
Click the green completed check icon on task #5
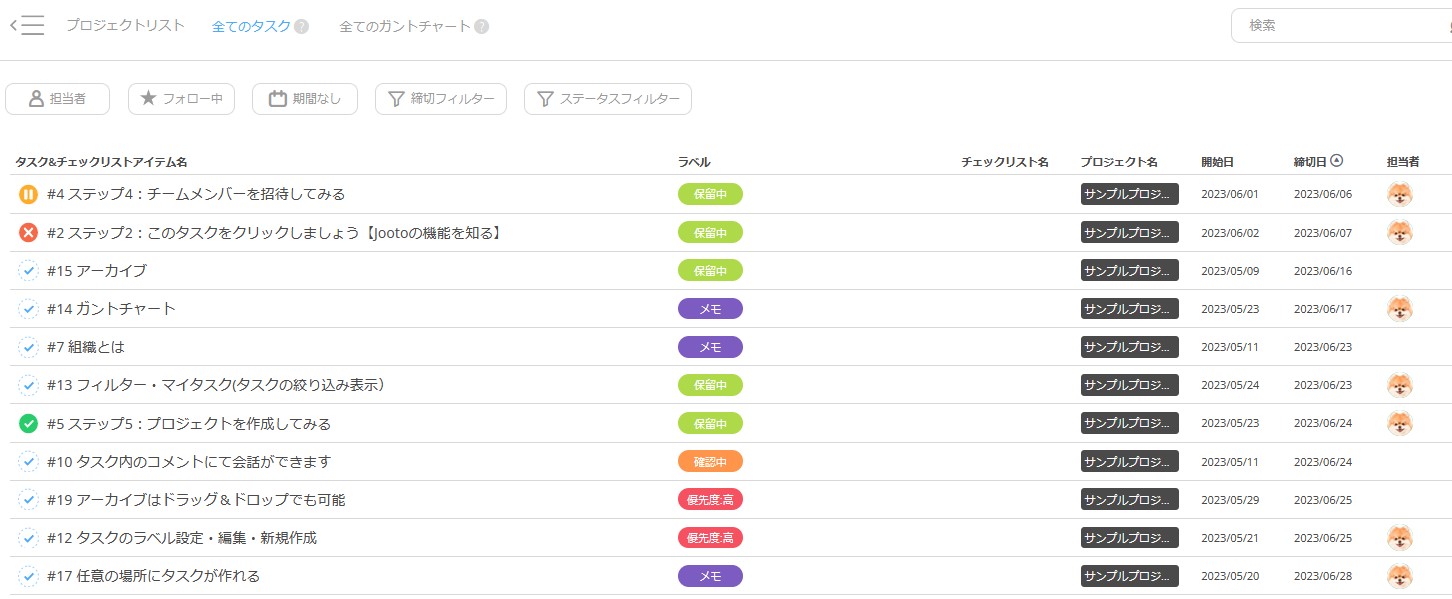point(28,424)
